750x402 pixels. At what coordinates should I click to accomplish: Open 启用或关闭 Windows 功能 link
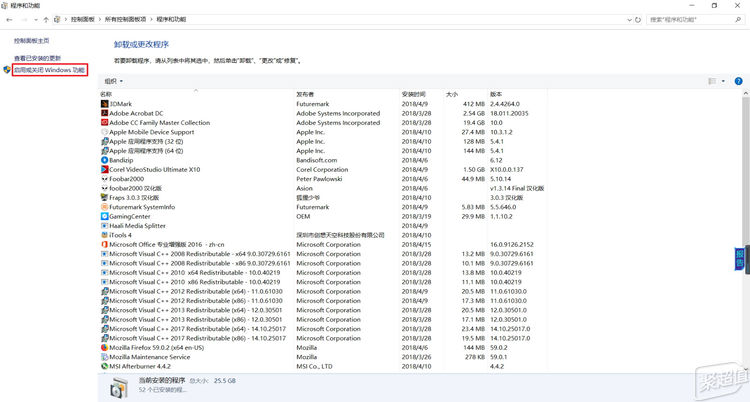[x=49, y=70]
